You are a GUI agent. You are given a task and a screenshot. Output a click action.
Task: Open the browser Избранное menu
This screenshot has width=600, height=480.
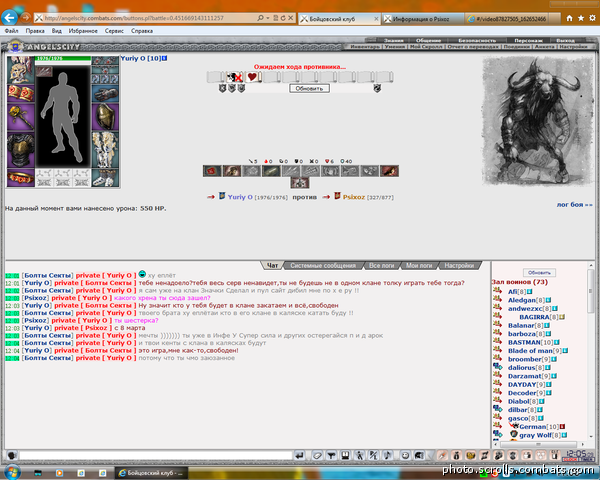tap(83, 31)
